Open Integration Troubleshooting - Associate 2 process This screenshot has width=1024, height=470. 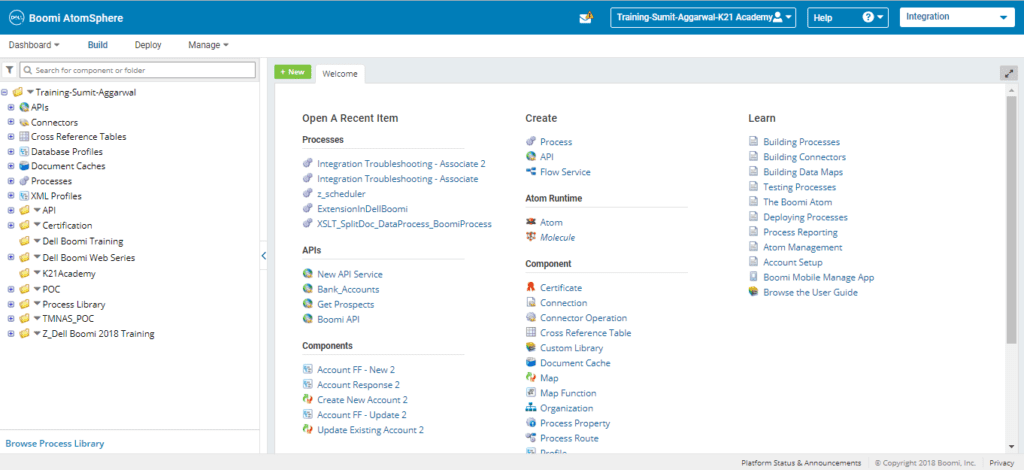[x=402, y=164]
